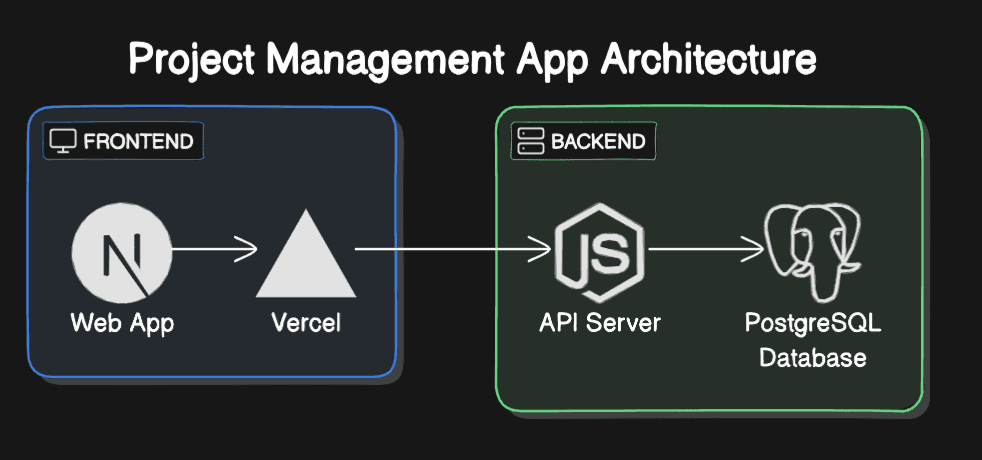Select the 'Web App' caption
Image resolution: width=982 pixels, height=460 pixels.
coord(122,324)
